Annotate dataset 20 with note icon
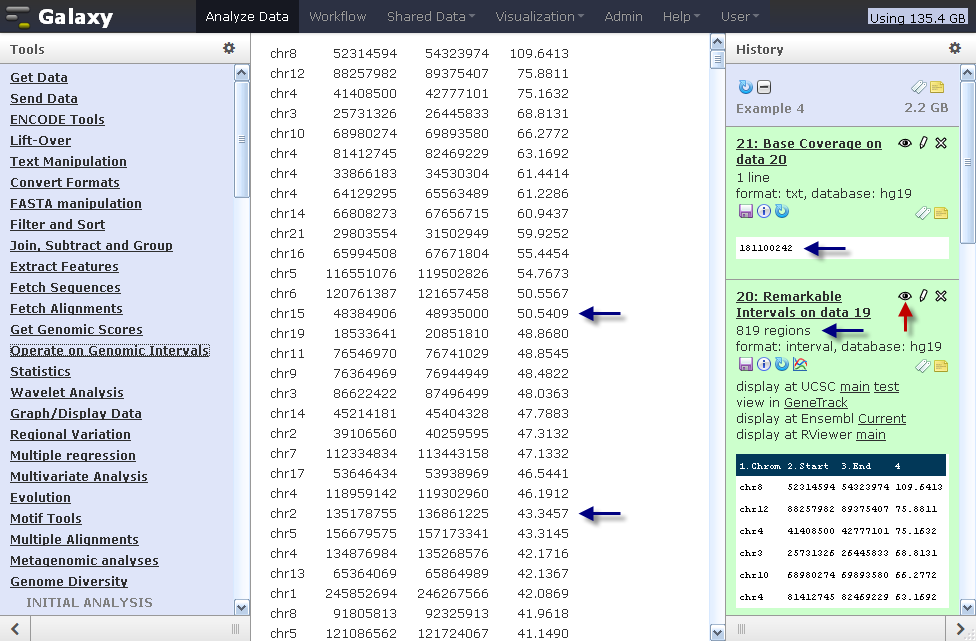This screenshot has height=641, width=976. (941, 366)
